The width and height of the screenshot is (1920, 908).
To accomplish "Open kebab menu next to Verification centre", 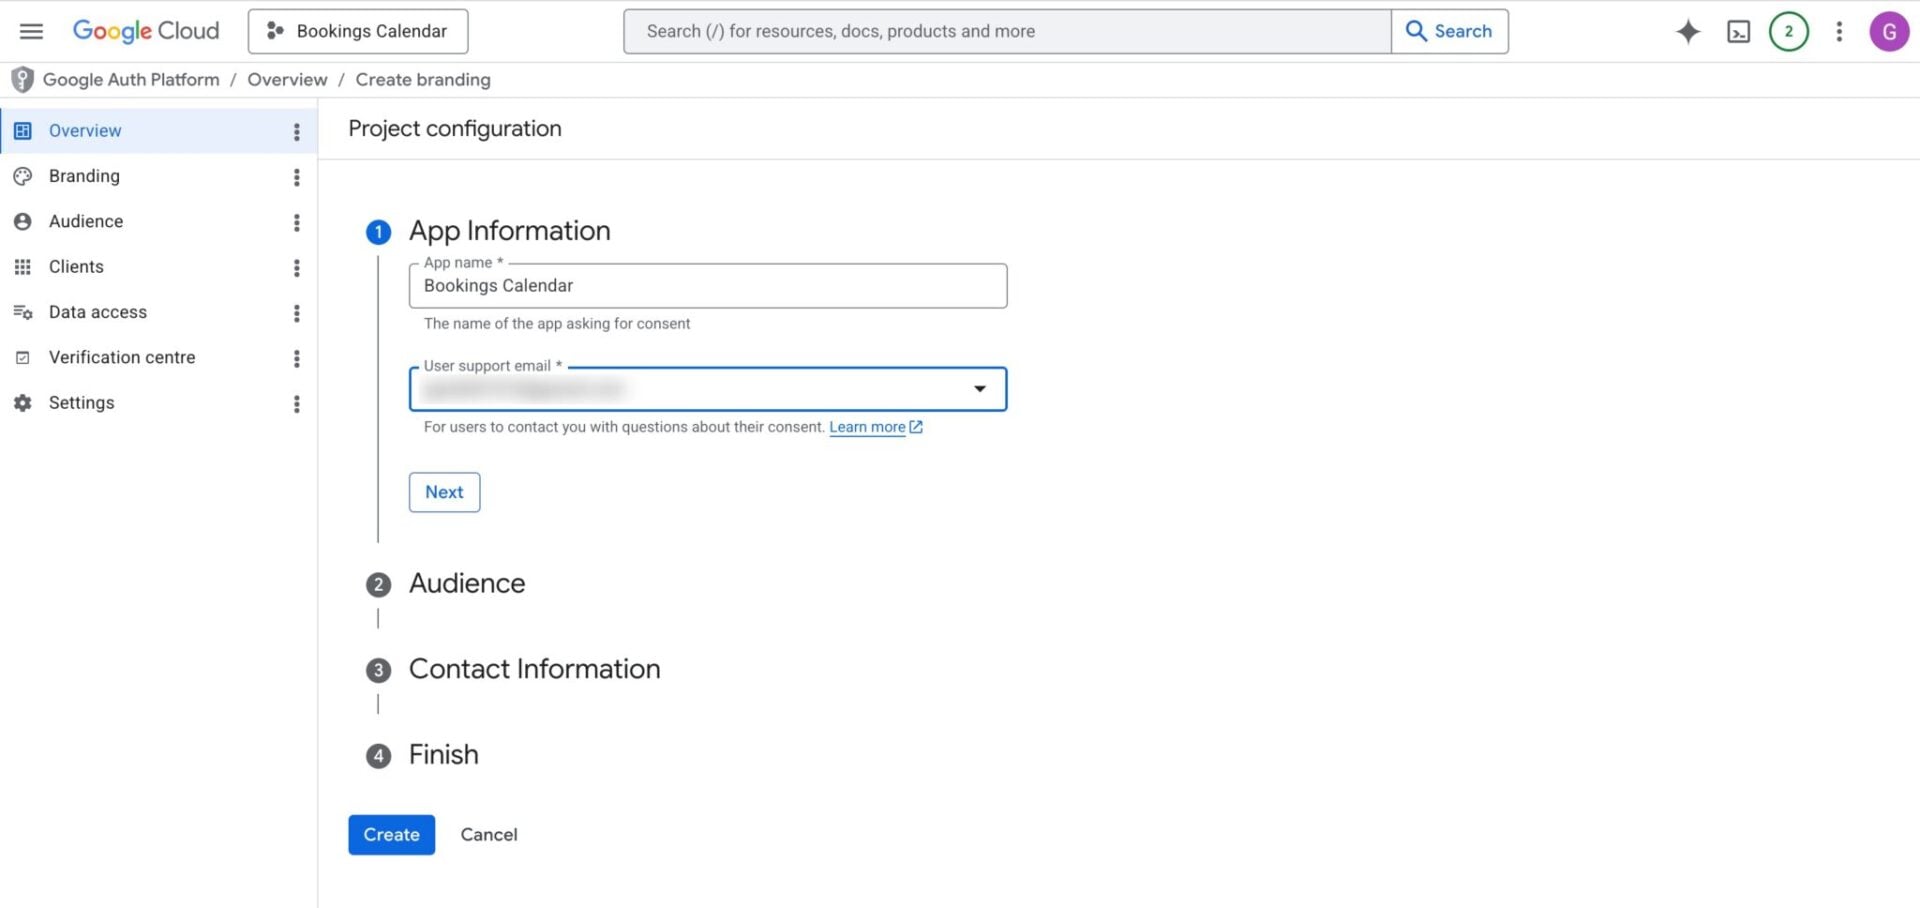I will (296, 359).
